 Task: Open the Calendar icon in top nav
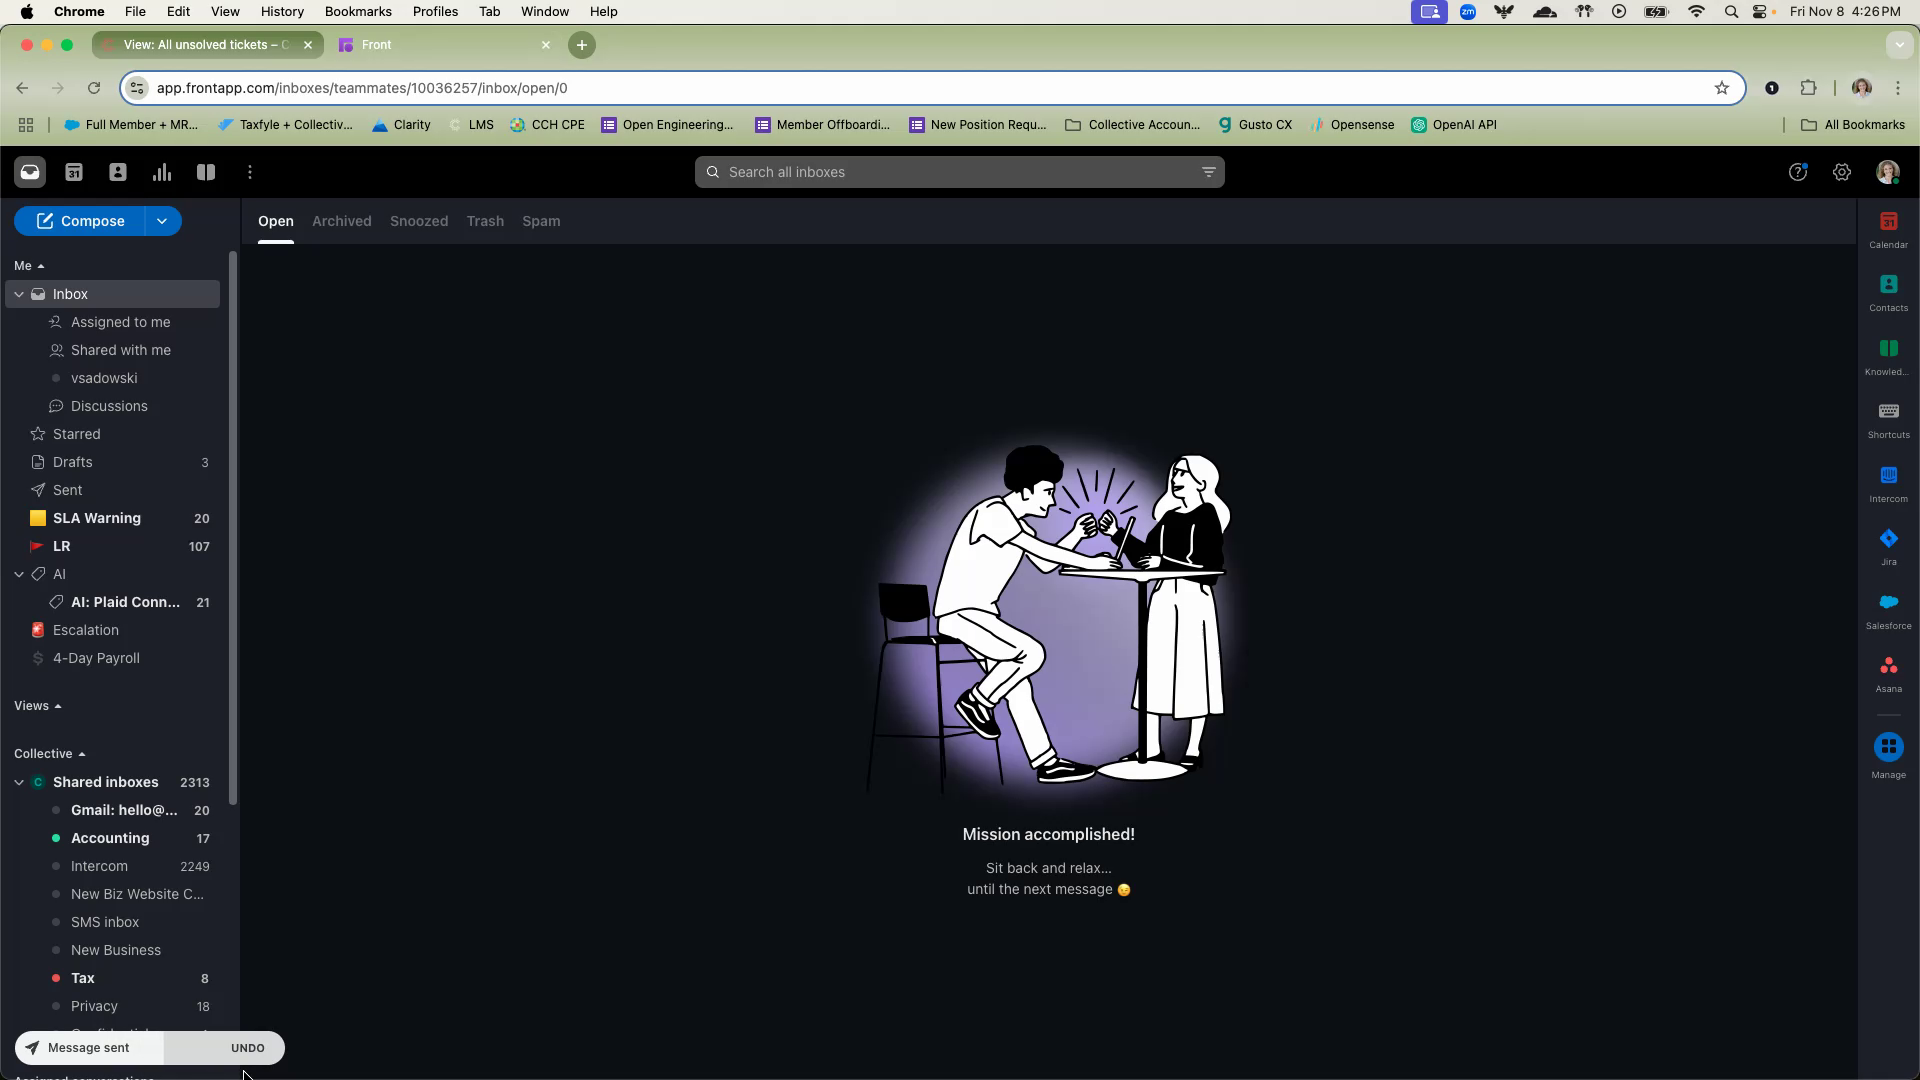[x=74, y=172]
